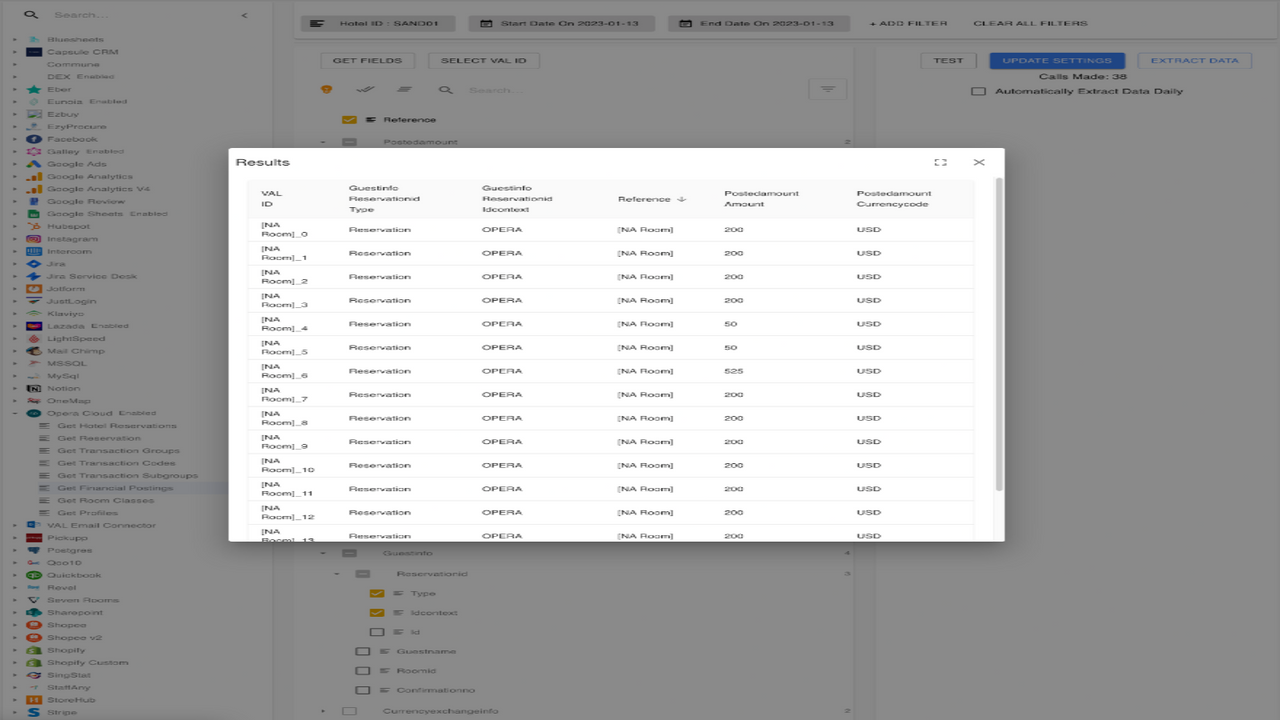Viewport: 1280px width, 720px height.
Task: Click the Lazada icon
Action: click(x=34, y=326)
